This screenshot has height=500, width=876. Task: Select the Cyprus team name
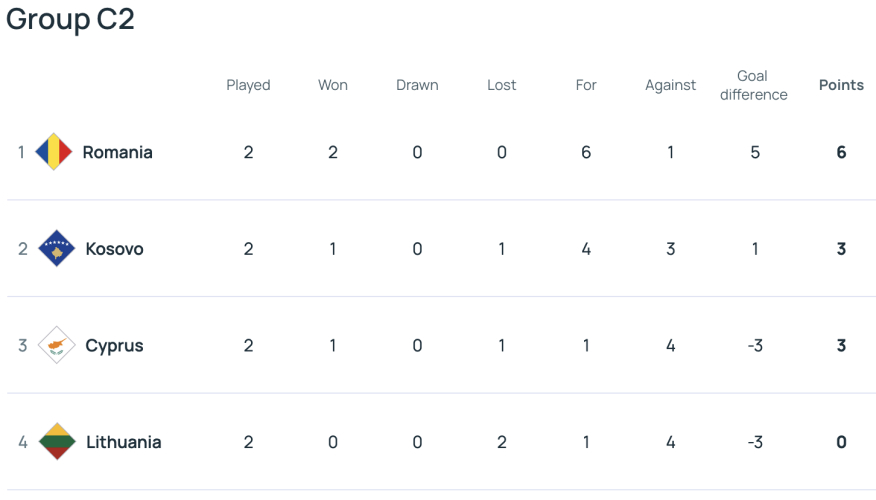click(x=114, y=346)
